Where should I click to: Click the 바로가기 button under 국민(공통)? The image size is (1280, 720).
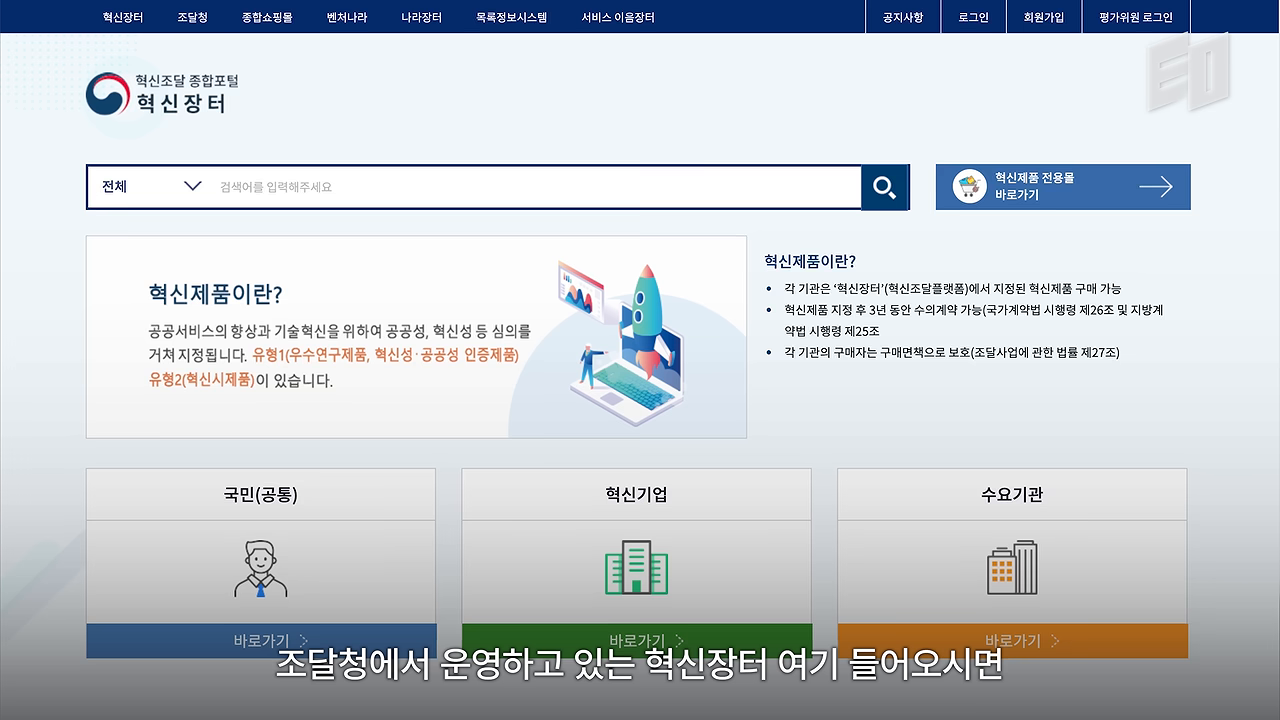pos(261,641)
